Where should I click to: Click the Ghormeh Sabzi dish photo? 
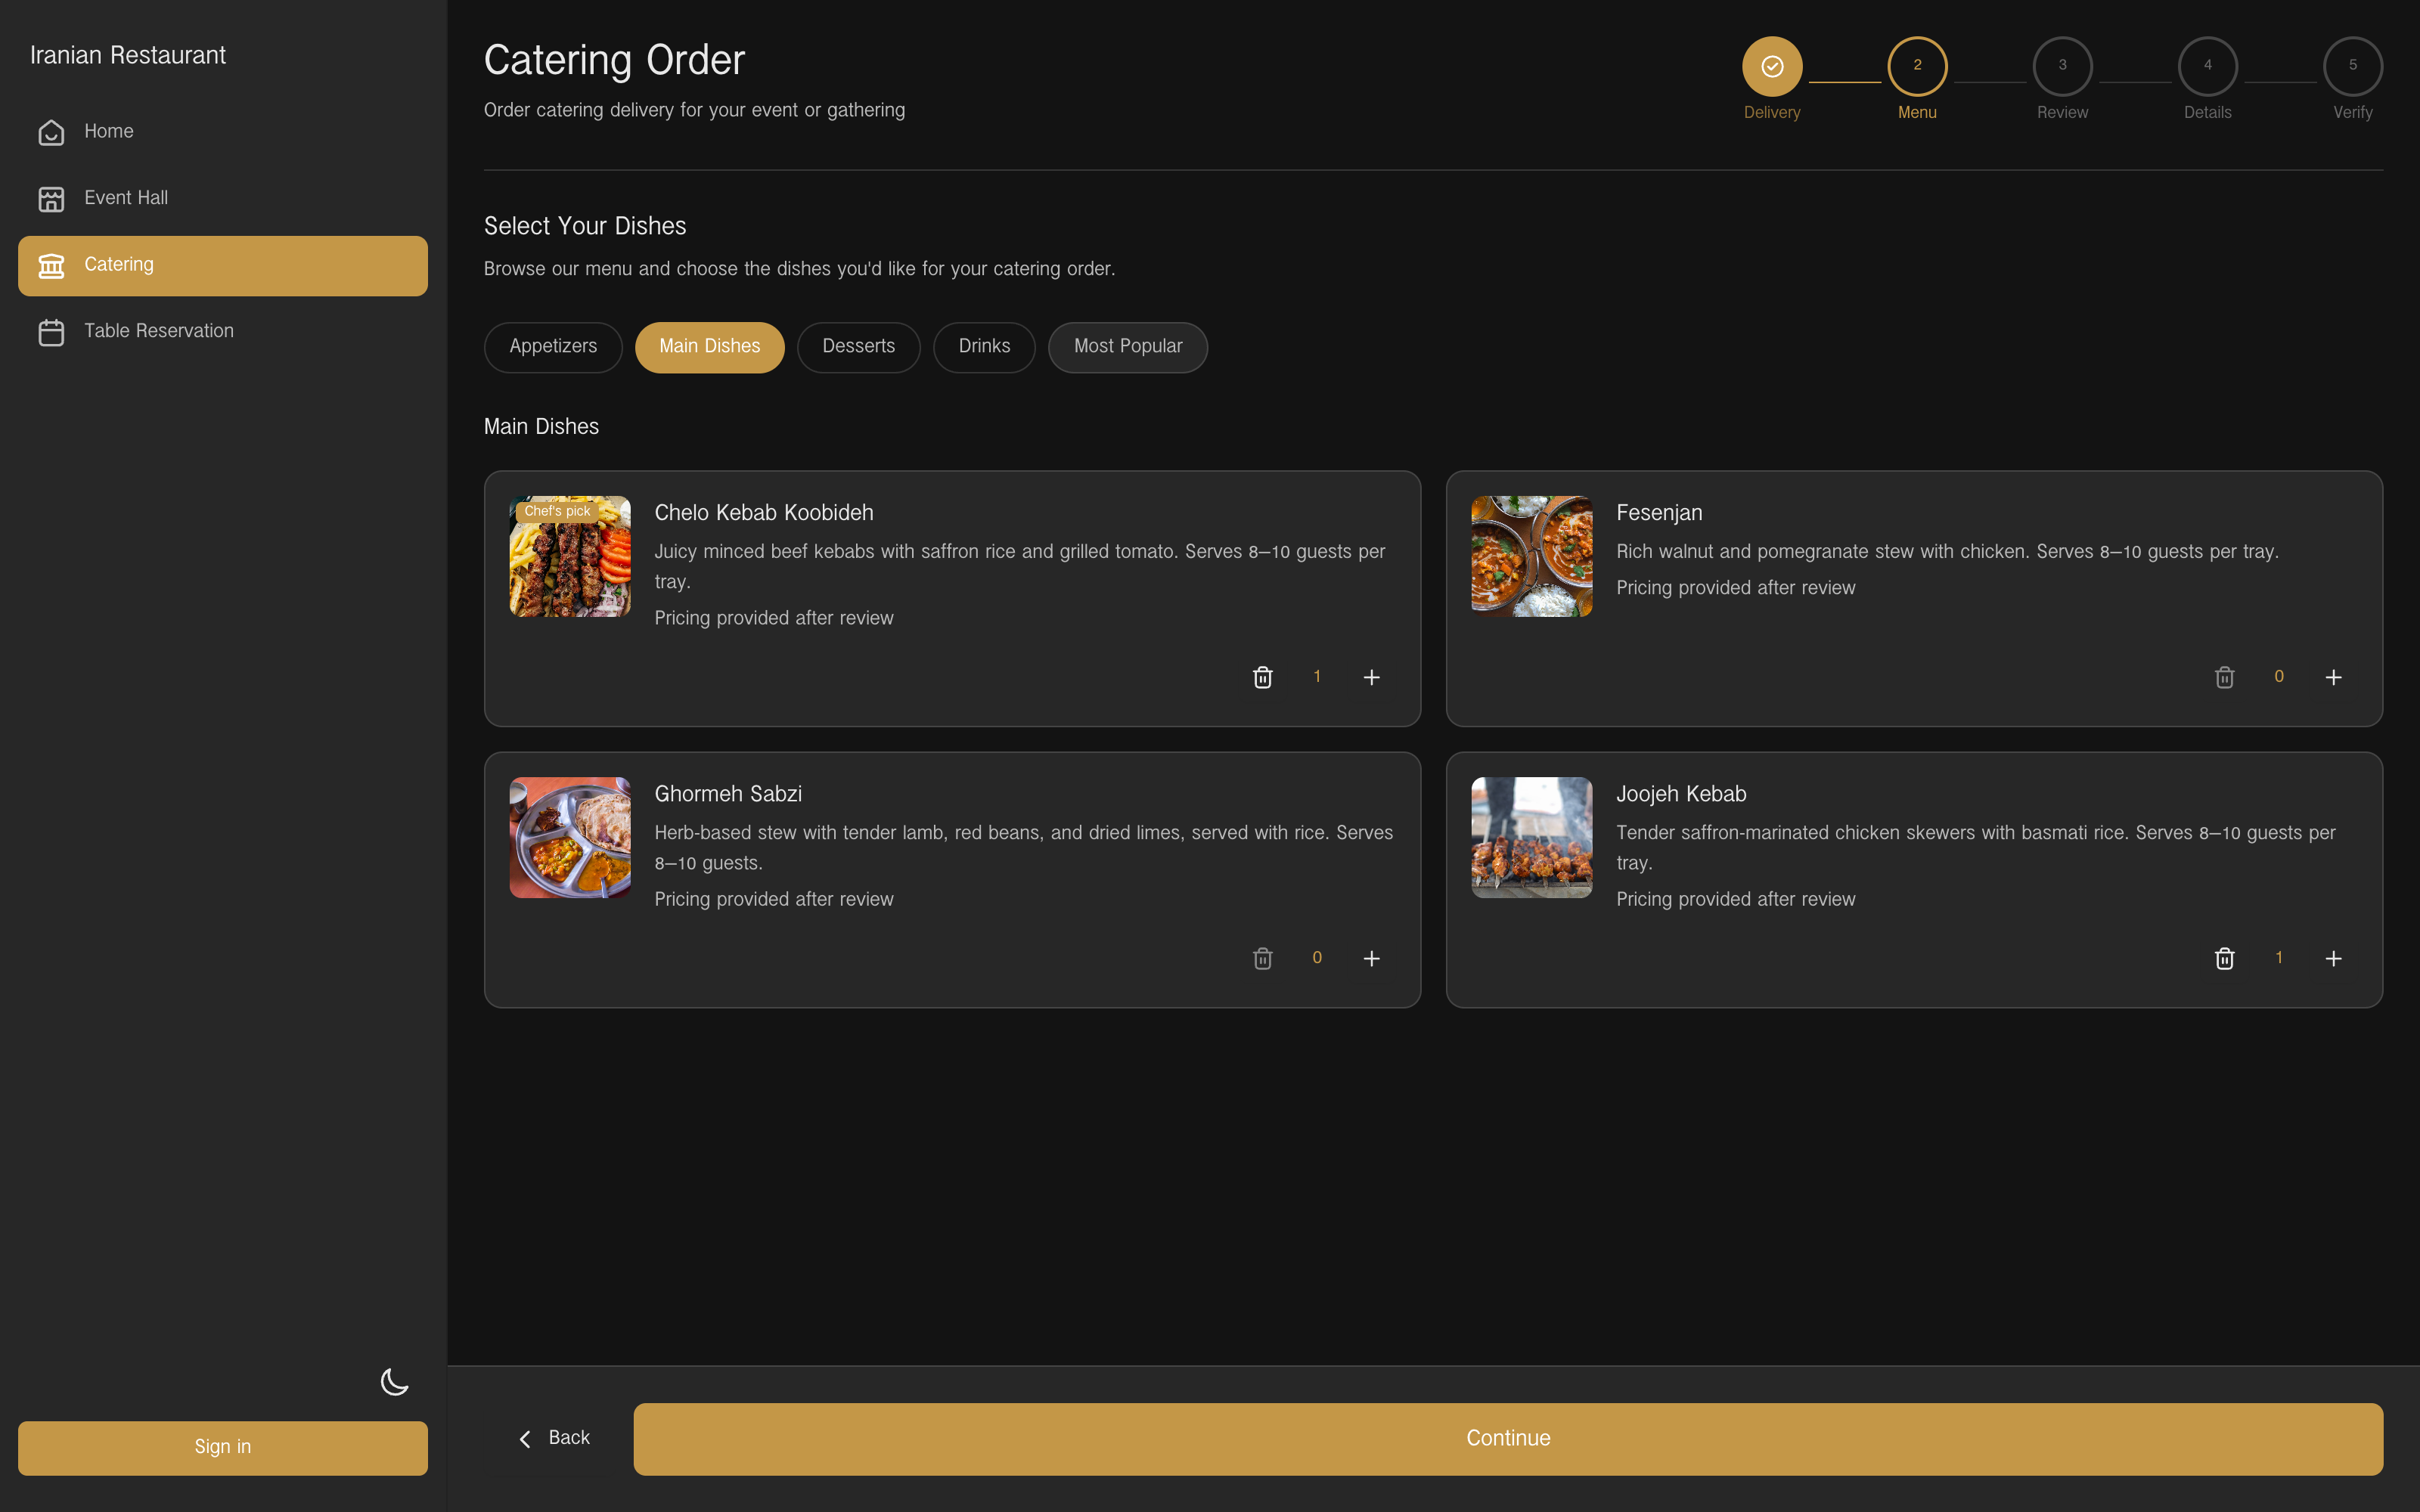(x=570, y=837)
